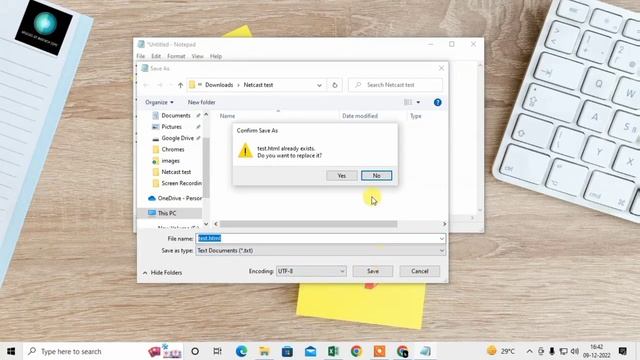
Task: Select Google Drive in the navigation pane
Action: point(178,138)
